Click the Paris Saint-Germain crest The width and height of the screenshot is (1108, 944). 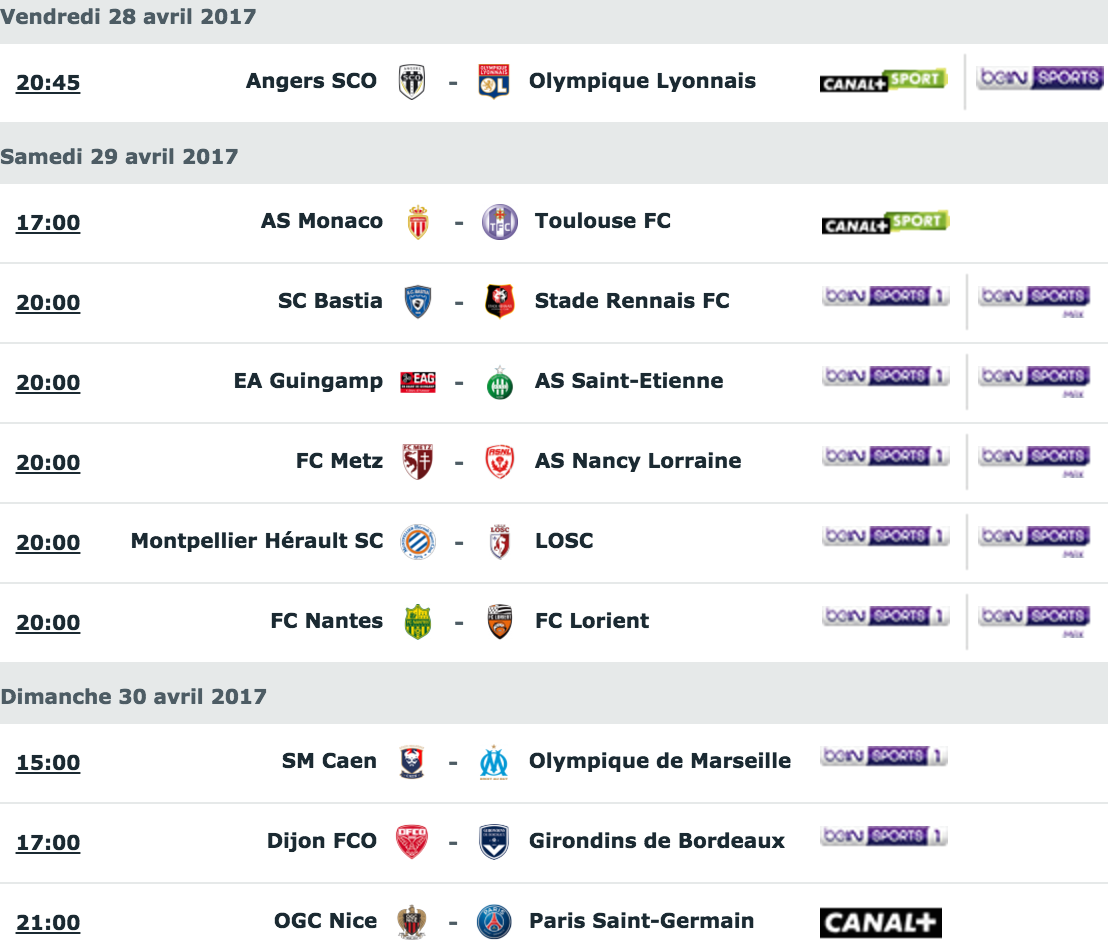(493, 922)
